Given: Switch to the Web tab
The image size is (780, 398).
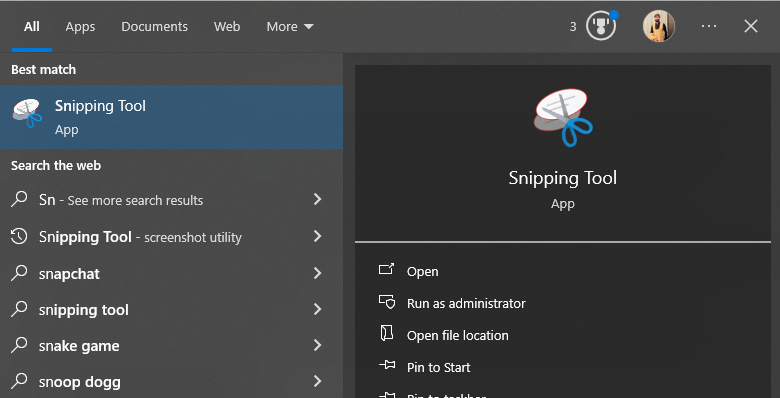Looking at the screenshot, I should [x=227, y=26].
